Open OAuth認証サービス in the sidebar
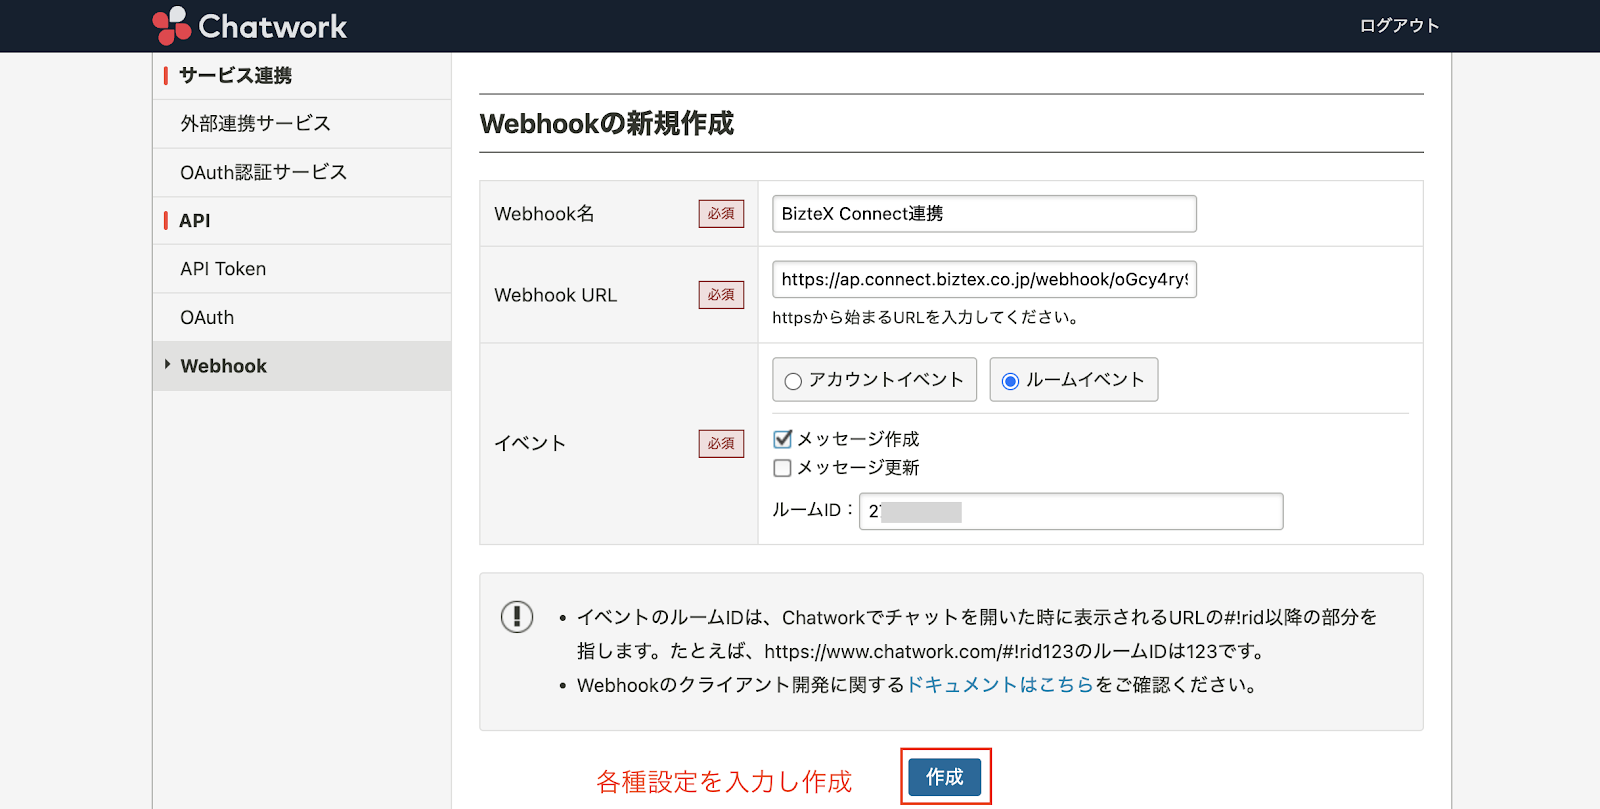Screen dimensions: 1600x809 (302, 172)
